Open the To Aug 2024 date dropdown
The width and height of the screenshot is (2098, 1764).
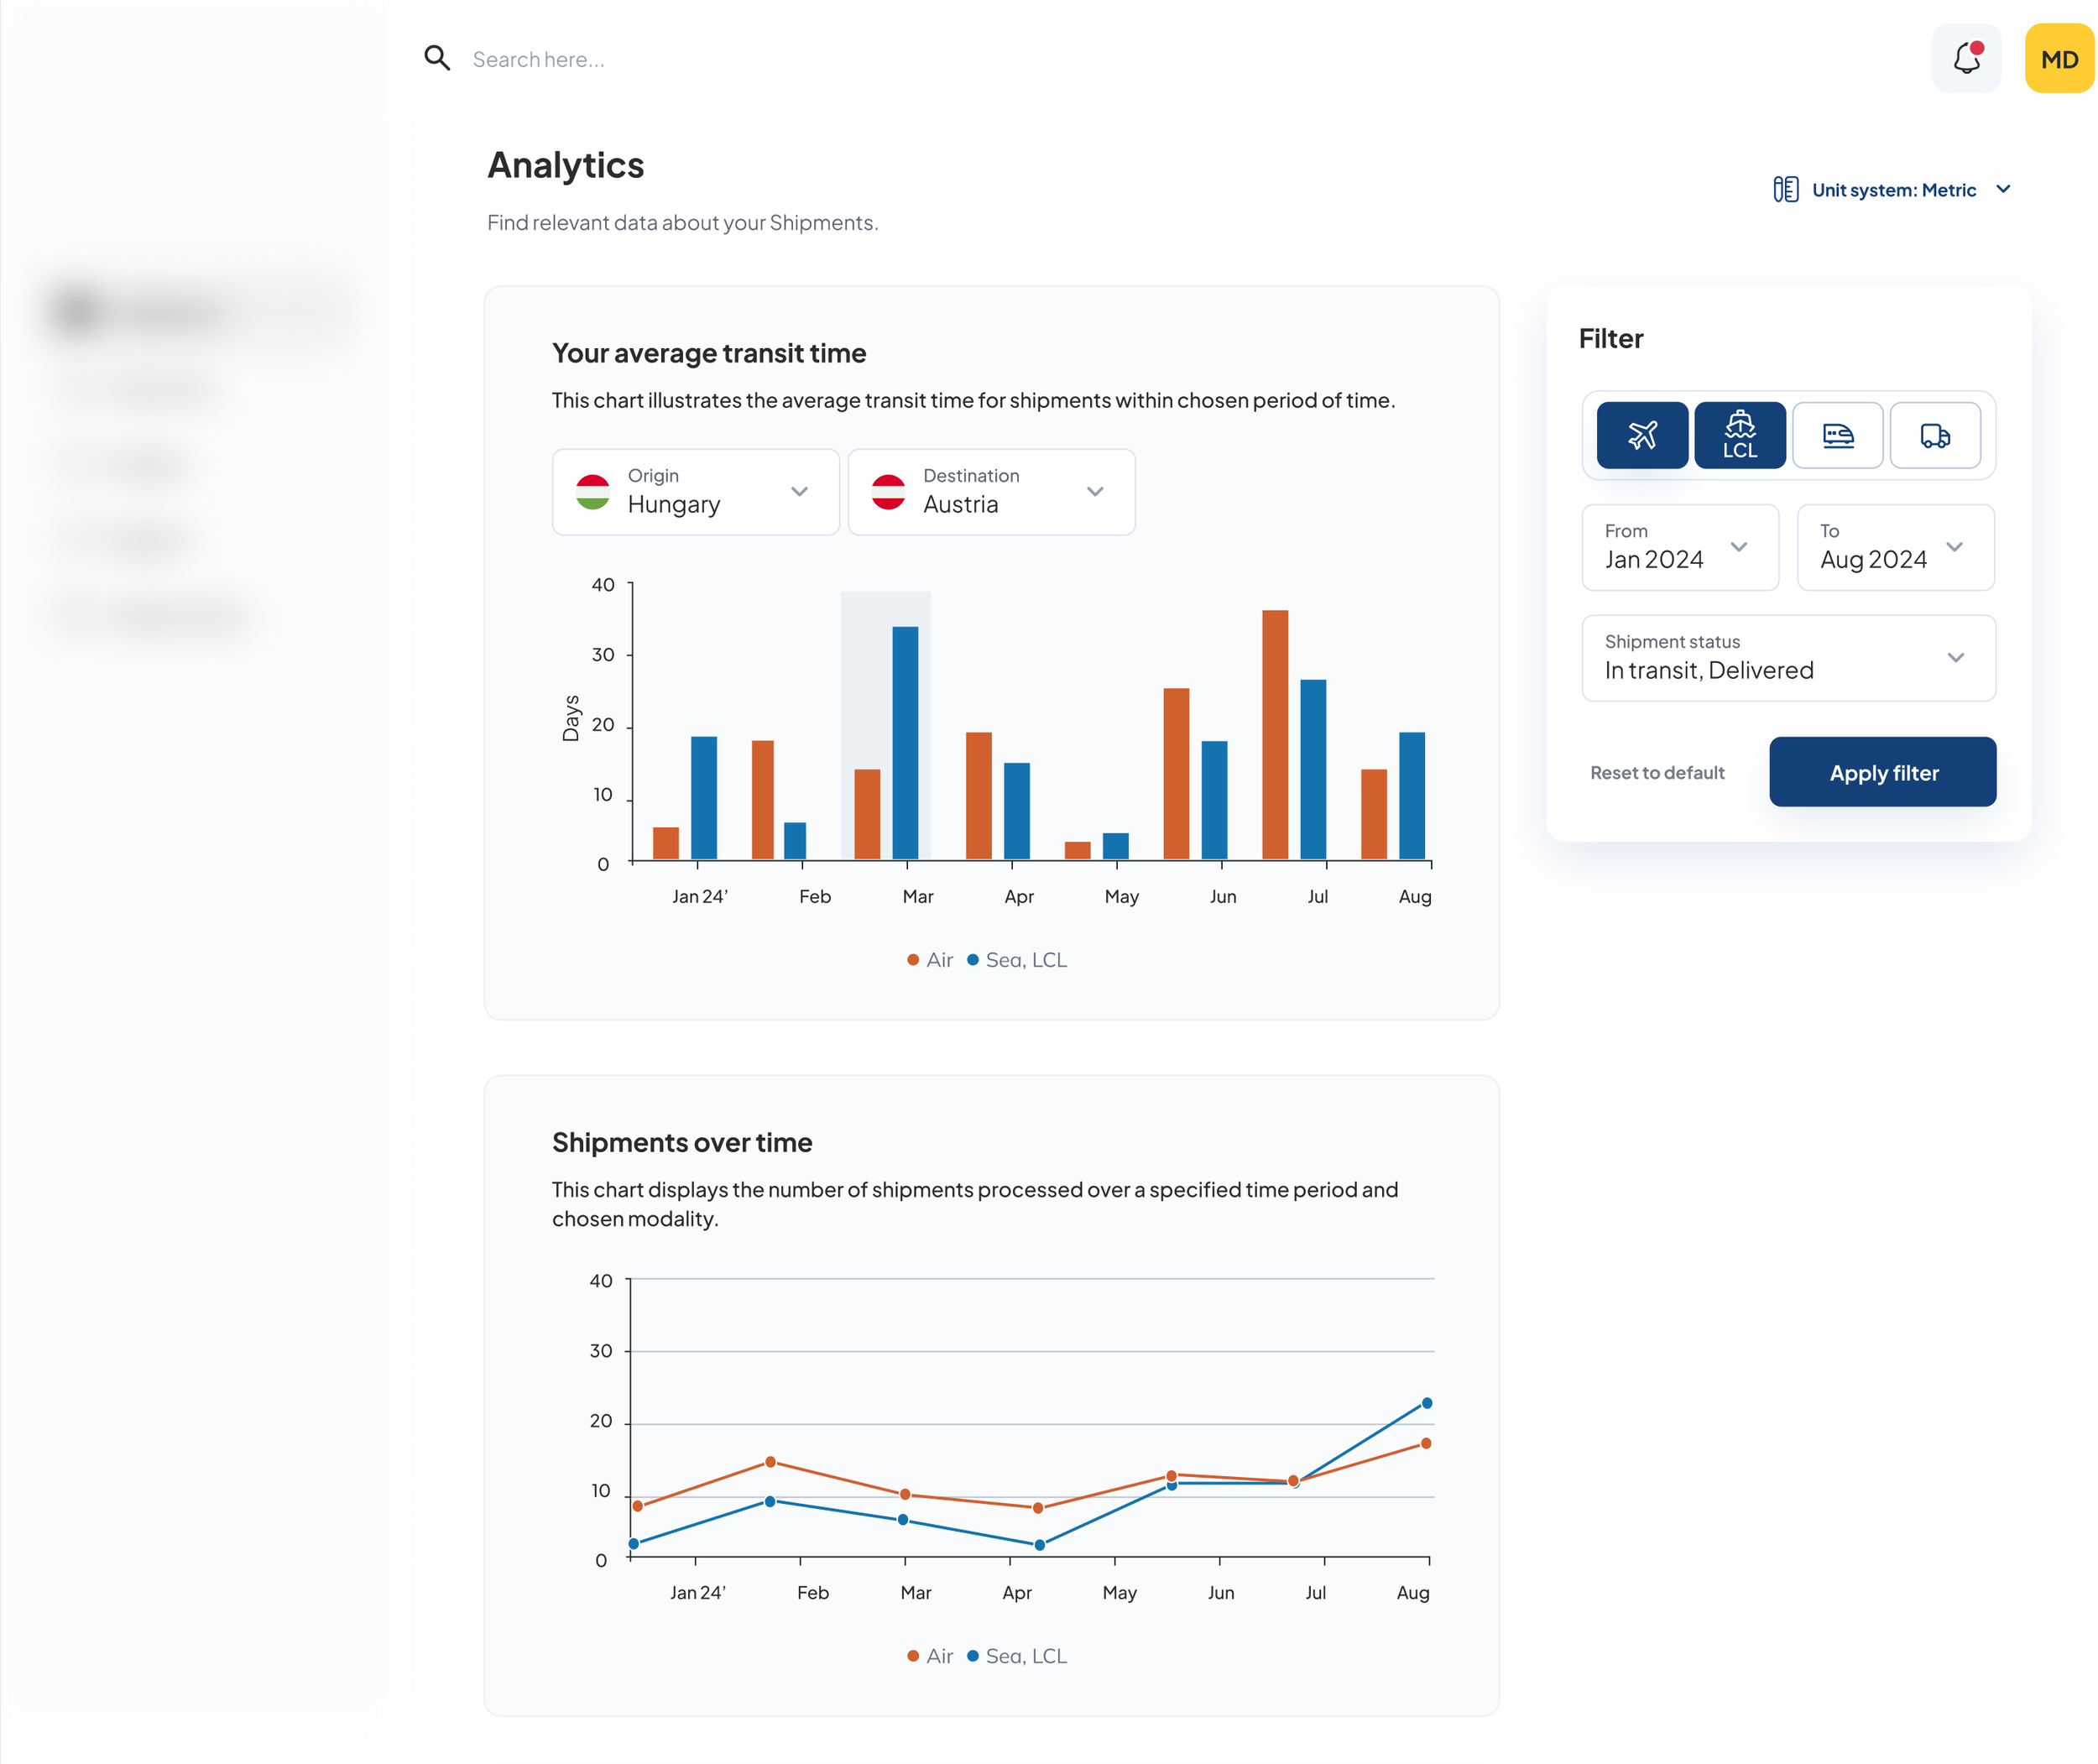pyautogui.click(x=1894, y=547)
